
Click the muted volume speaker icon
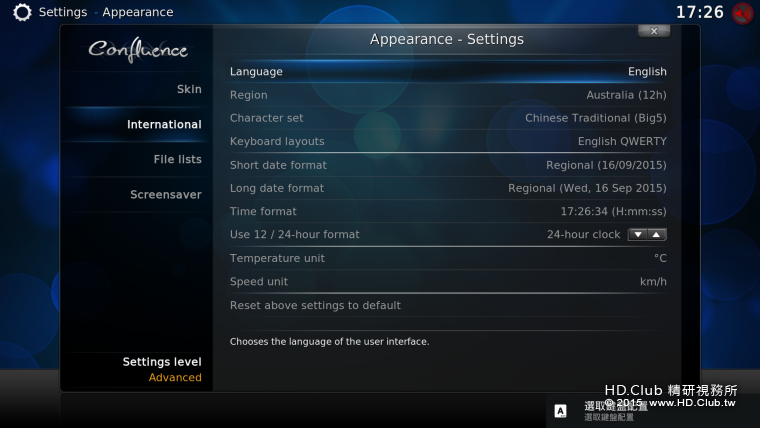point(743,13)
